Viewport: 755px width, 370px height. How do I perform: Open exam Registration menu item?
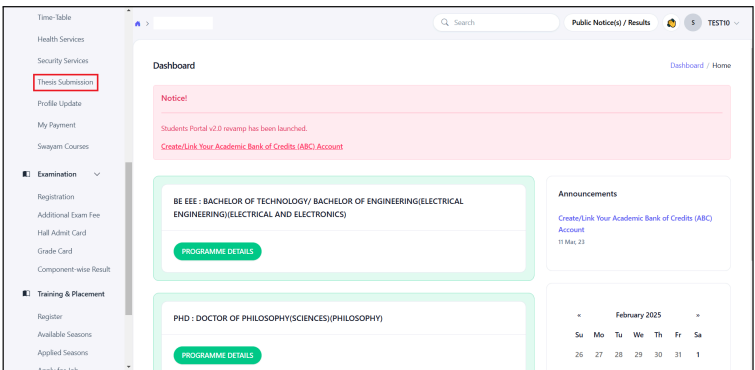tap(56, 197)
